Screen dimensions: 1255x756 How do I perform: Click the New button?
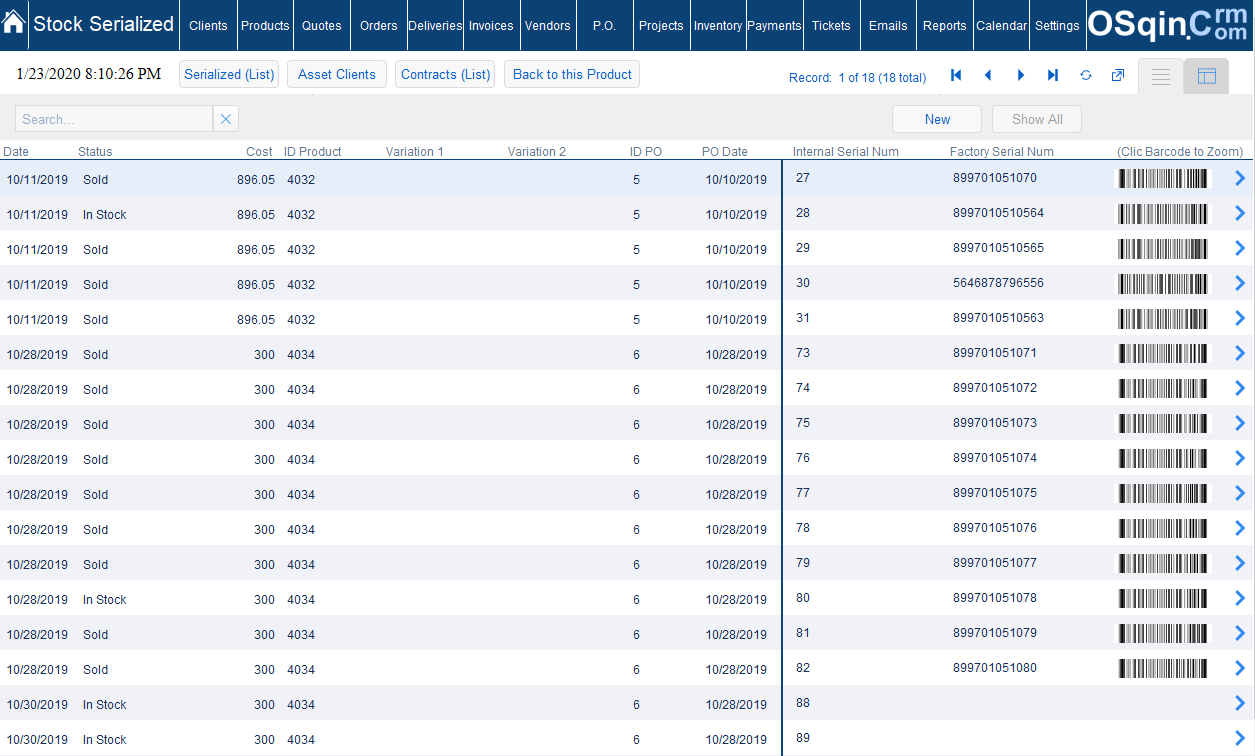(x=937, y=119)
